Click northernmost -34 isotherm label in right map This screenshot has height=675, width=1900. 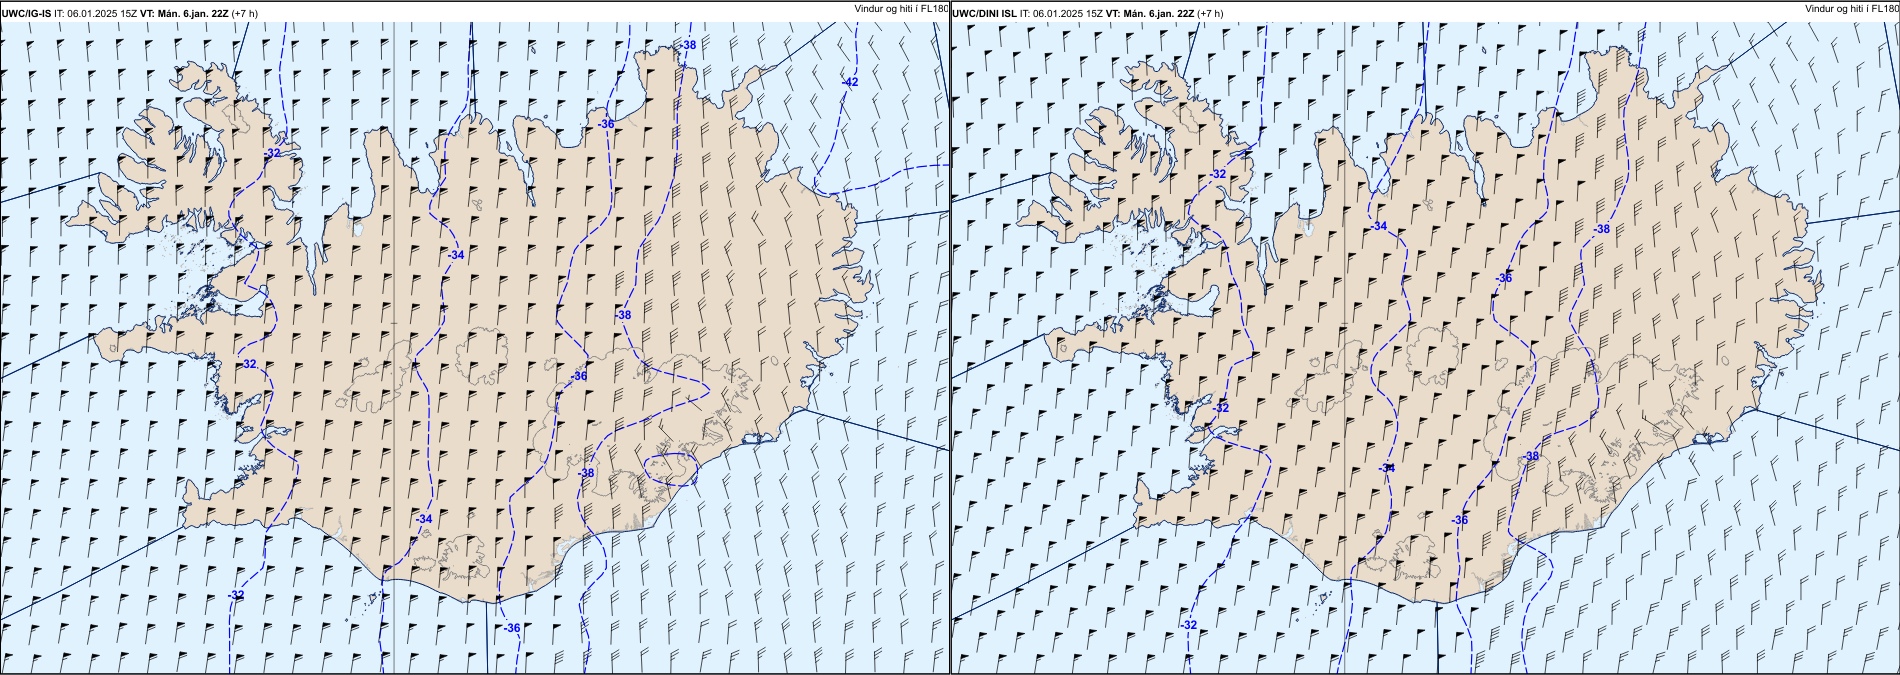1379,227
